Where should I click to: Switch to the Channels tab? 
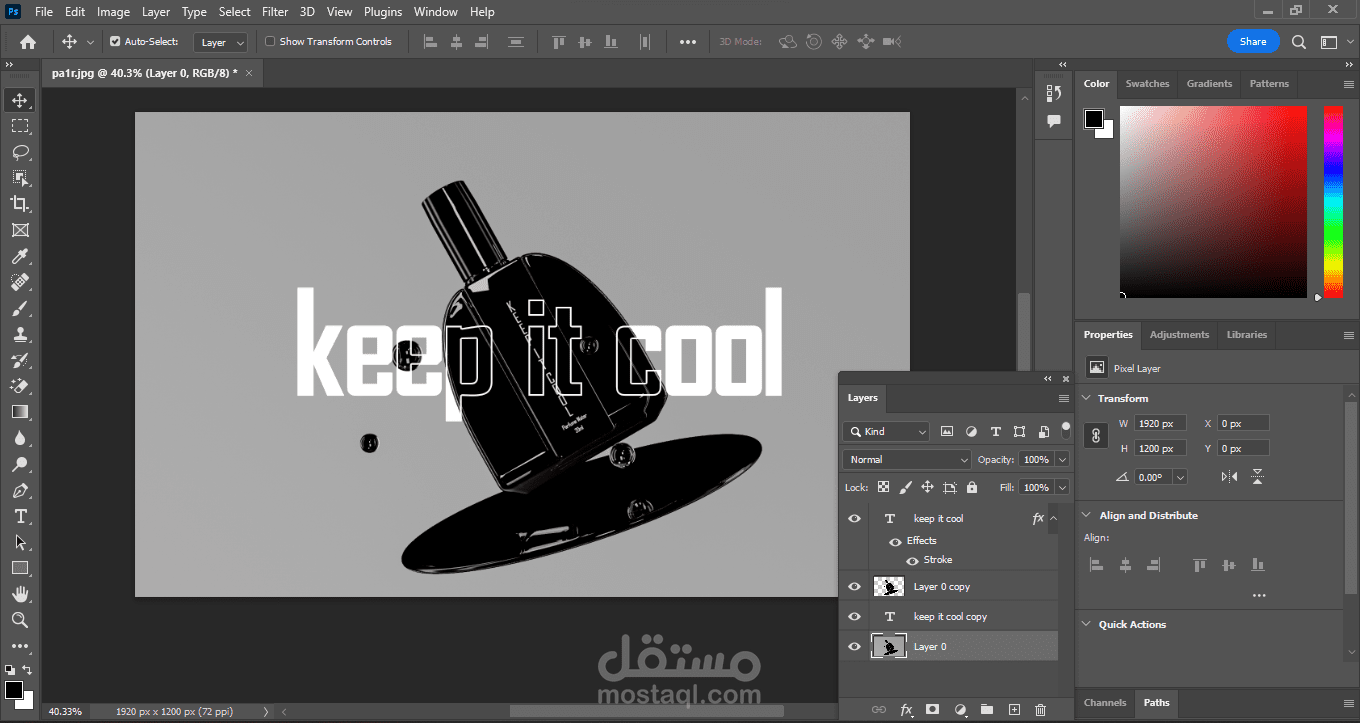point(1105,703)
